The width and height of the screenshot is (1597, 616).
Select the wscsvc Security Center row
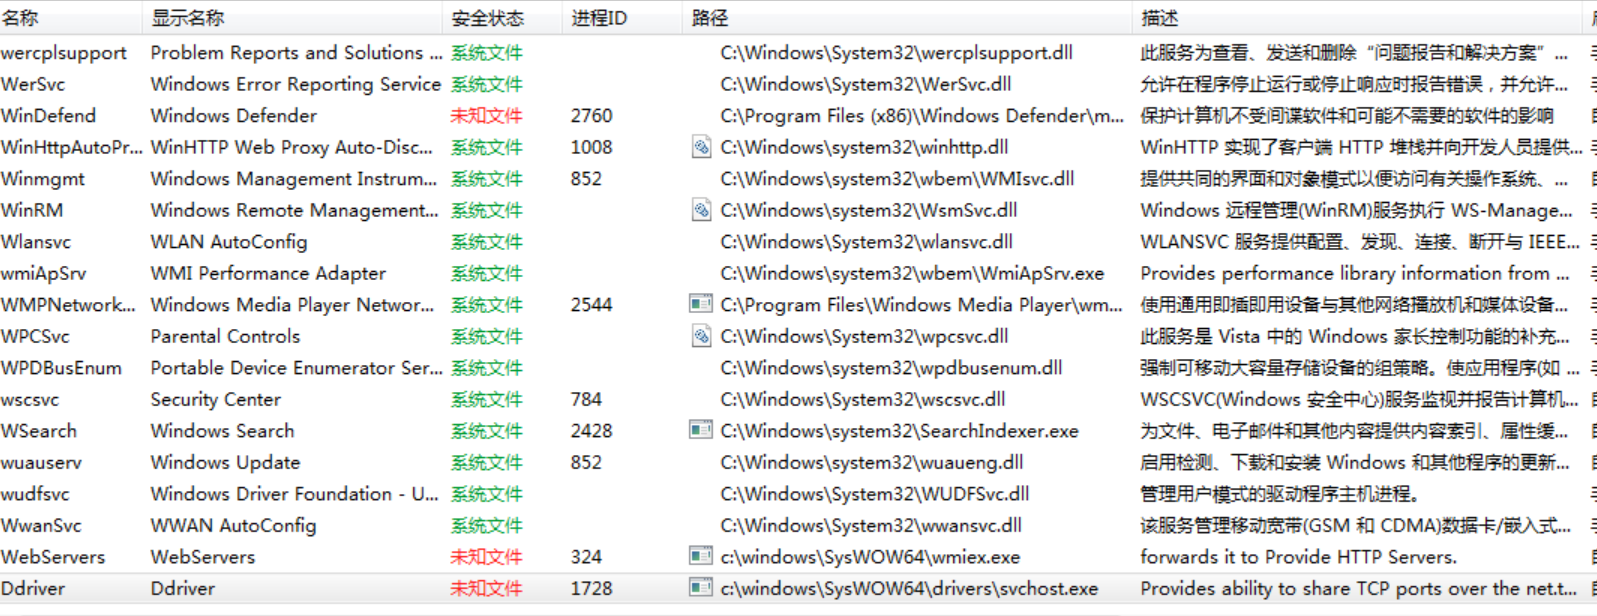click(30, 400)
